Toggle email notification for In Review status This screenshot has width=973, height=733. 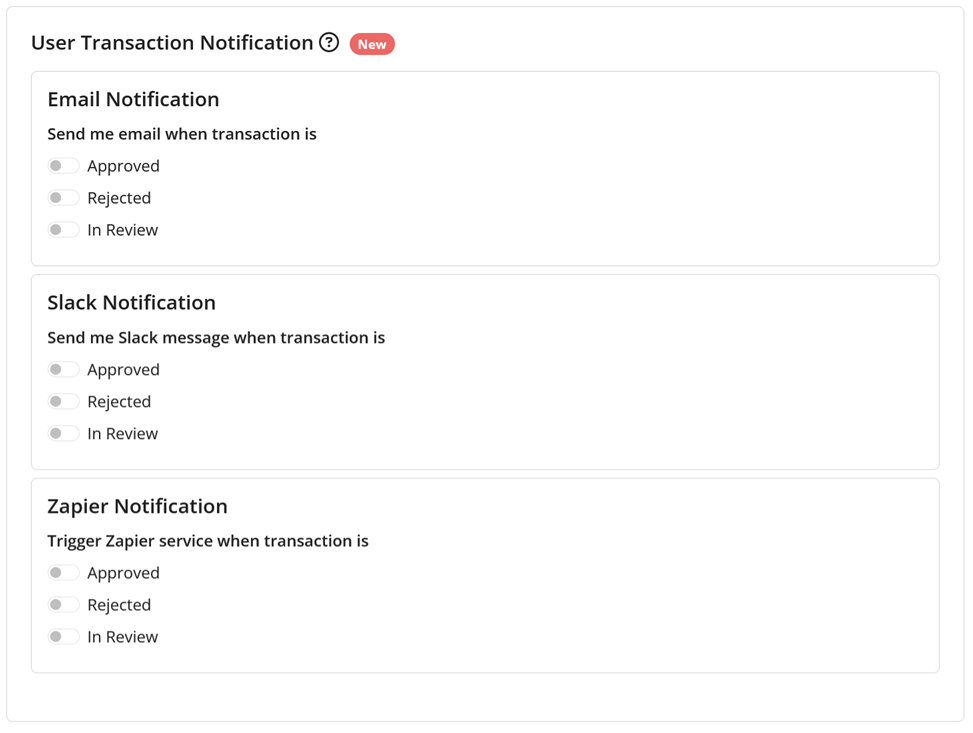point(63,229)
